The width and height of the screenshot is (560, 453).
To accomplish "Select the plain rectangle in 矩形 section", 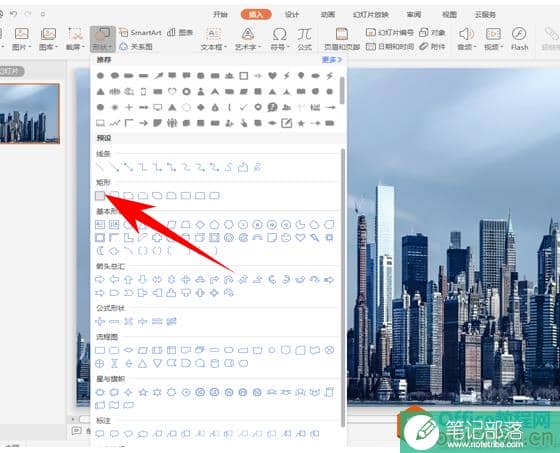I will tap(100, 195).
